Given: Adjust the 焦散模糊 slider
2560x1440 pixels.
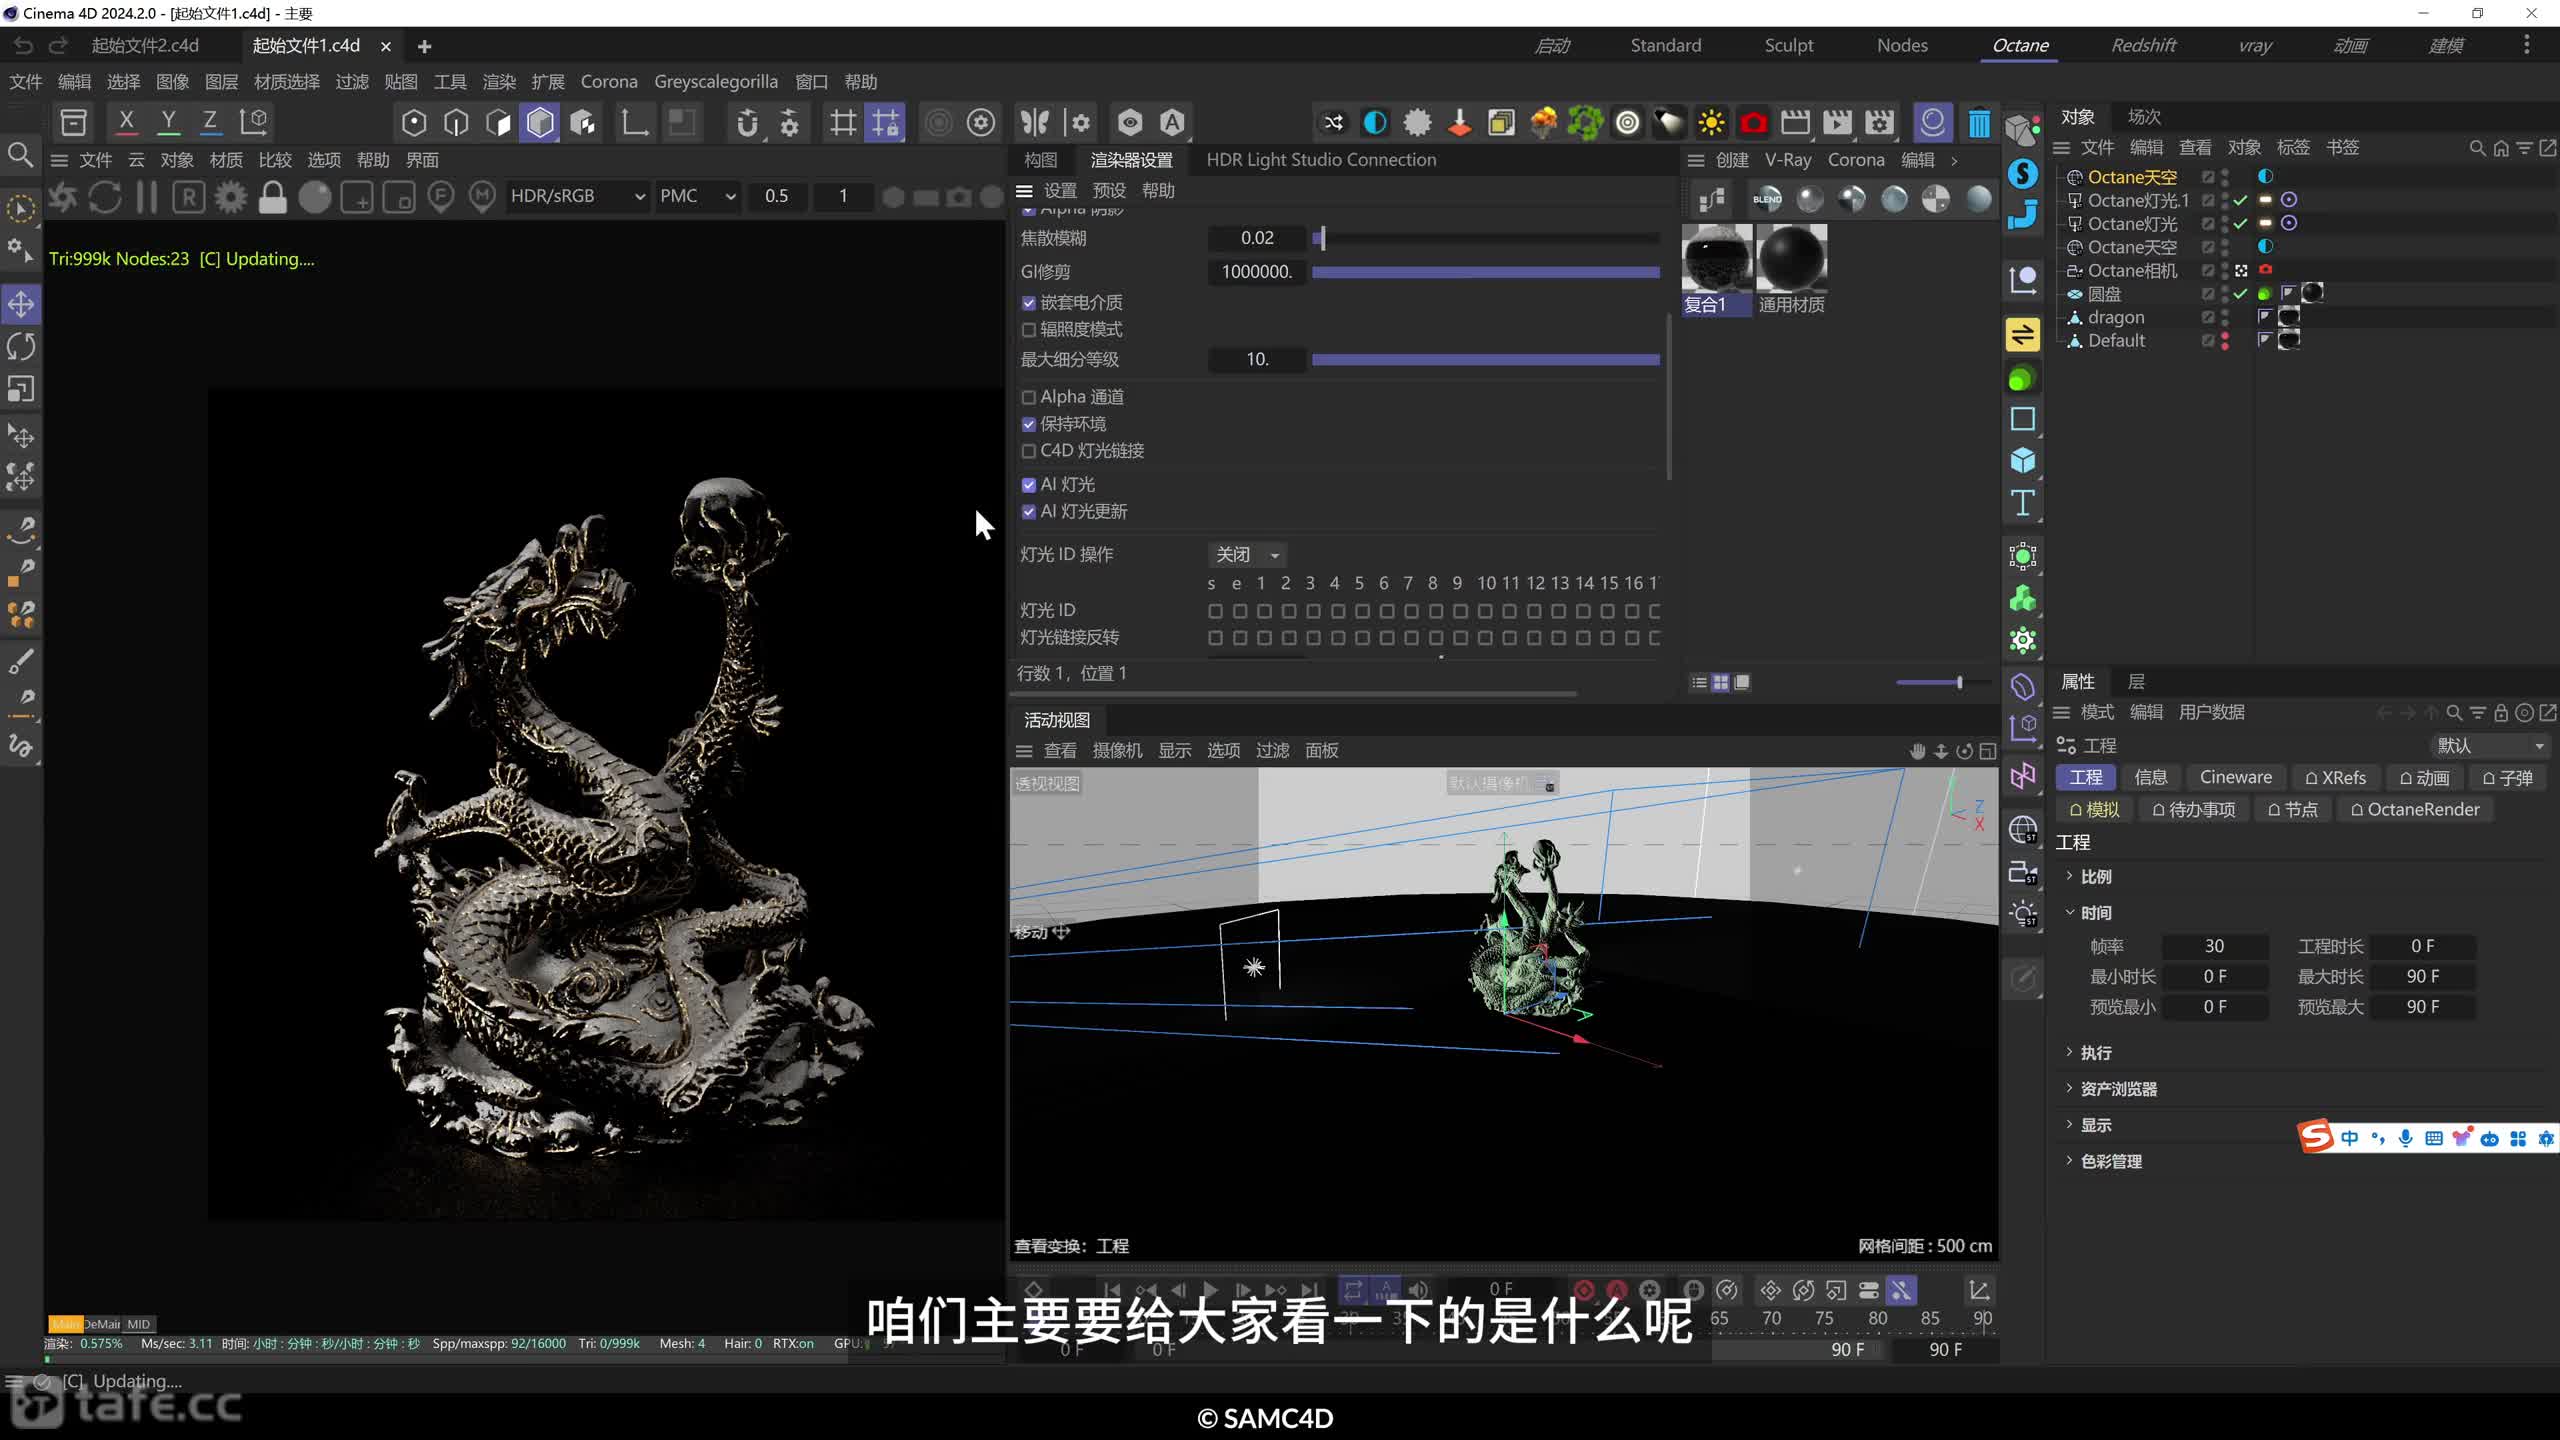Looking at the screenshot, I should 1486,238.
